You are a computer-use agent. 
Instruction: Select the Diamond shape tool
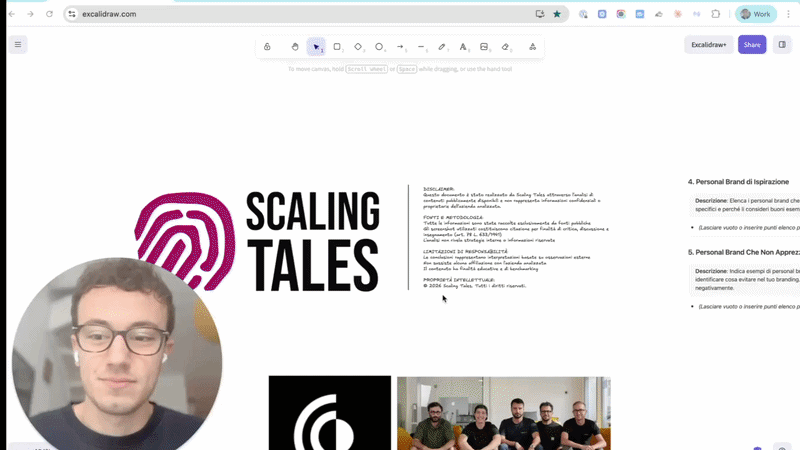358,46
